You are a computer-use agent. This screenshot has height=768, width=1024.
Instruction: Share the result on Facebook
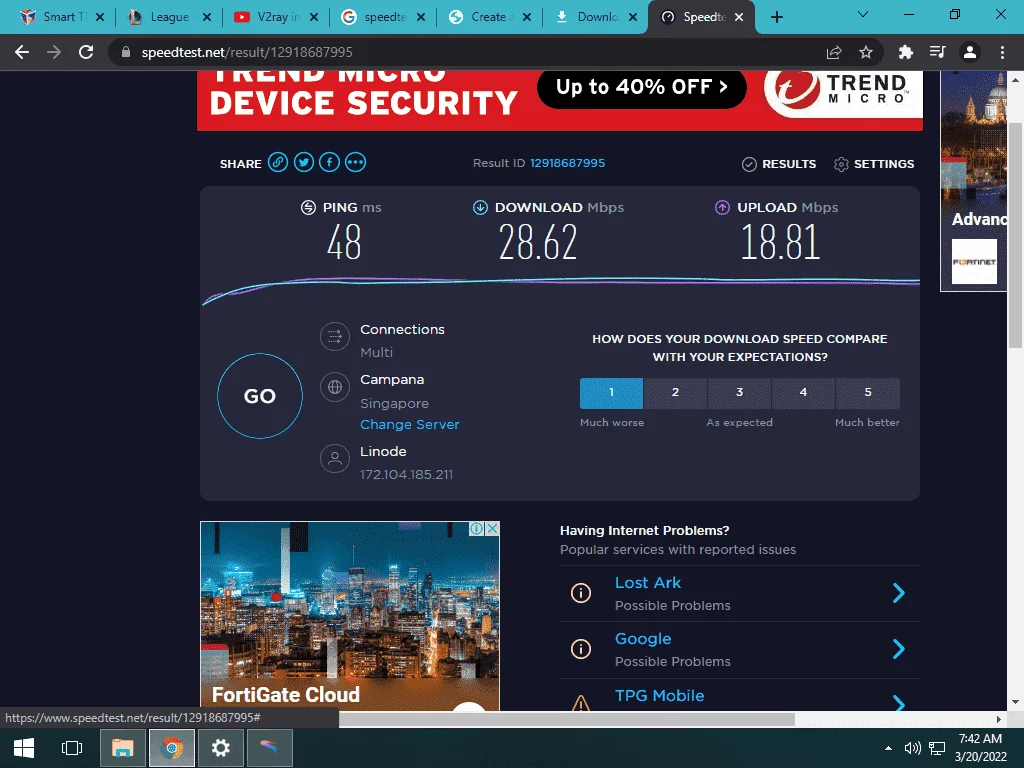point(329,163)
